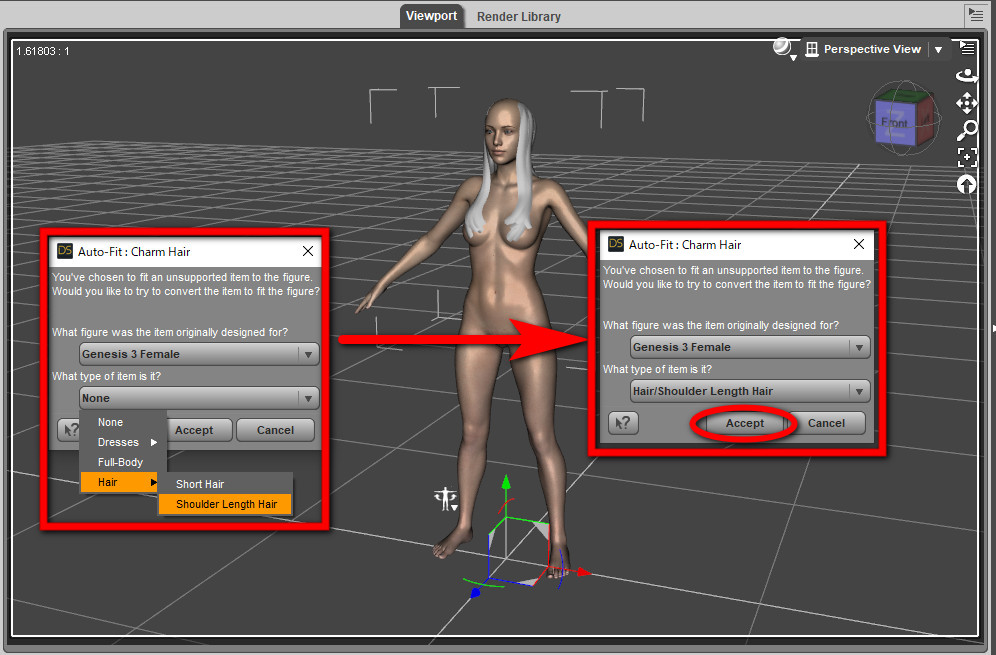
Task: Click the figure pose icon near the feet
Action: click(x=445, y=498)
